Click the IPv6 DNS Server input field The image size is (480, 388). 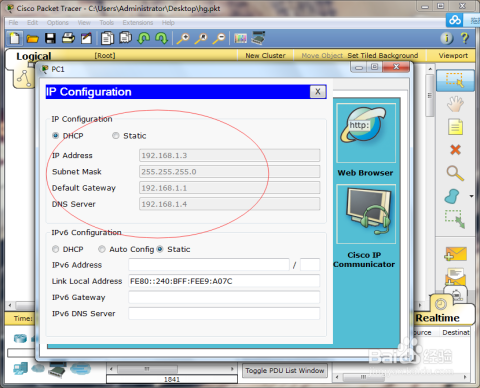(x=224, y=314)
